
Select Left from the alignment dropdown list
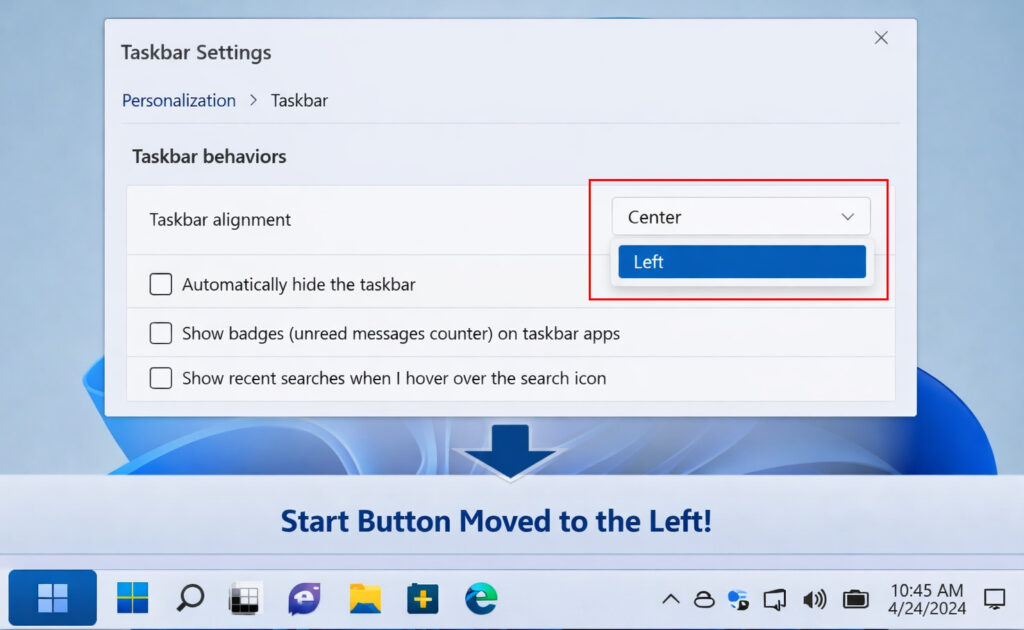[741, 262]
